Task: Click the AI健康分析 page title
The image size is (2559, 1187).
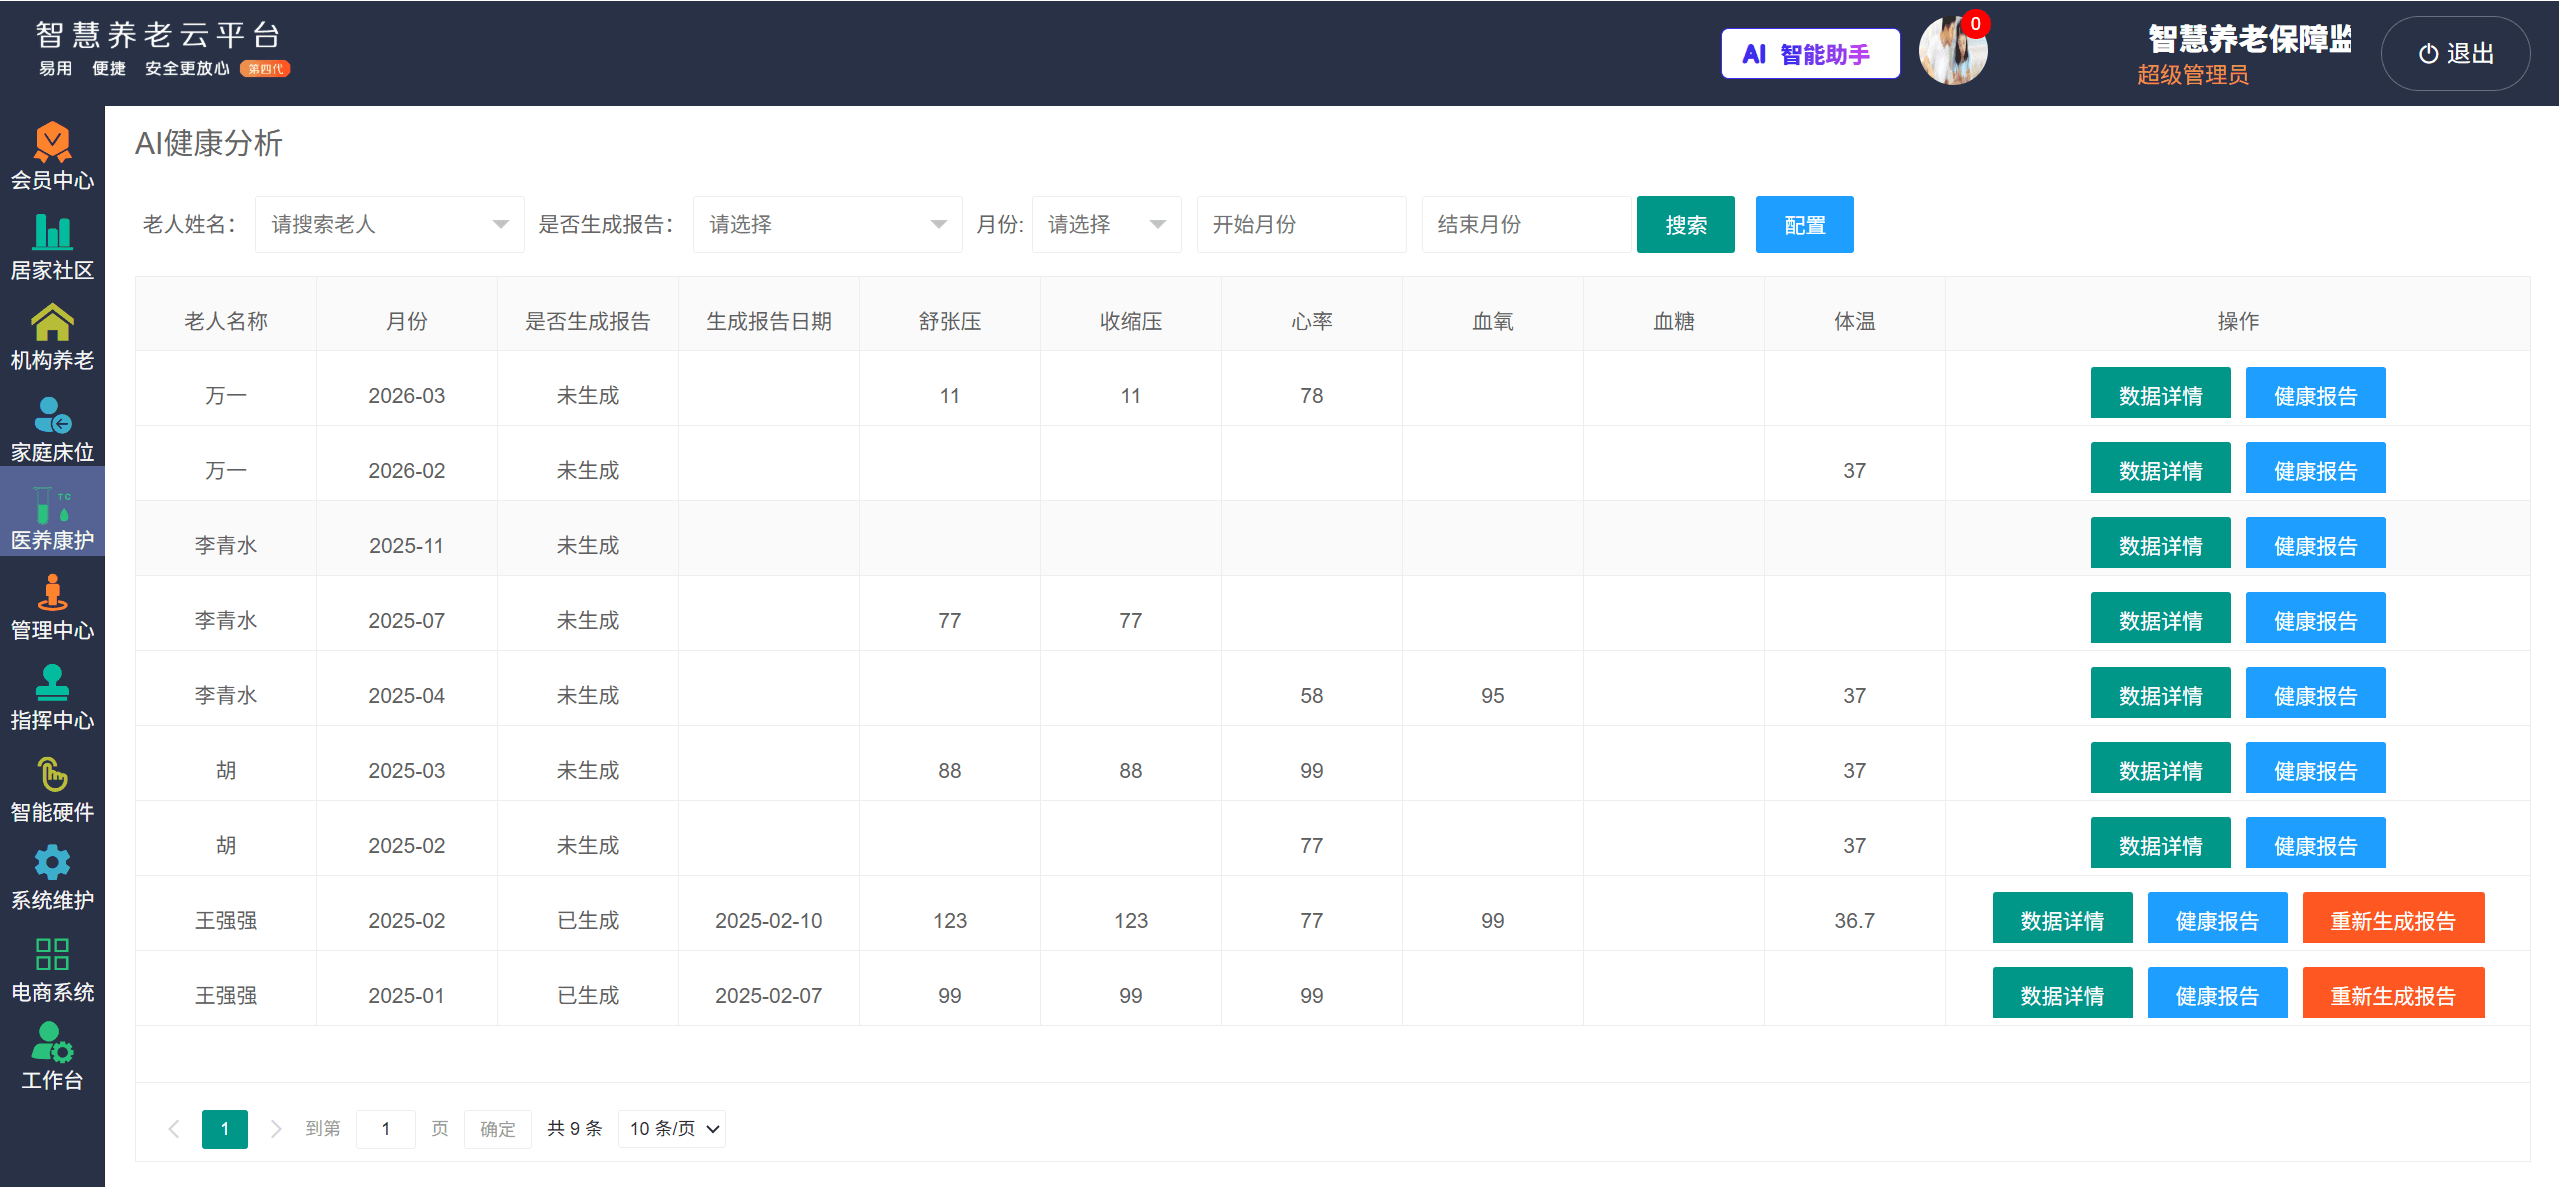Action: coord(209,143)
